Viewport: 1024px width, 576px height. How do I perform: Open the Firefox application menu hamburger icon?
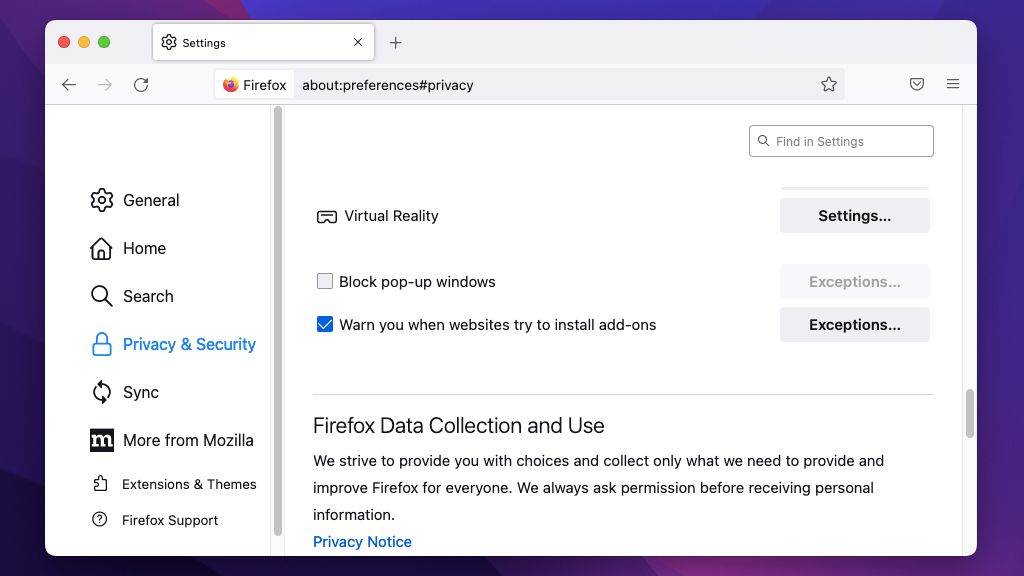point(953,84)
